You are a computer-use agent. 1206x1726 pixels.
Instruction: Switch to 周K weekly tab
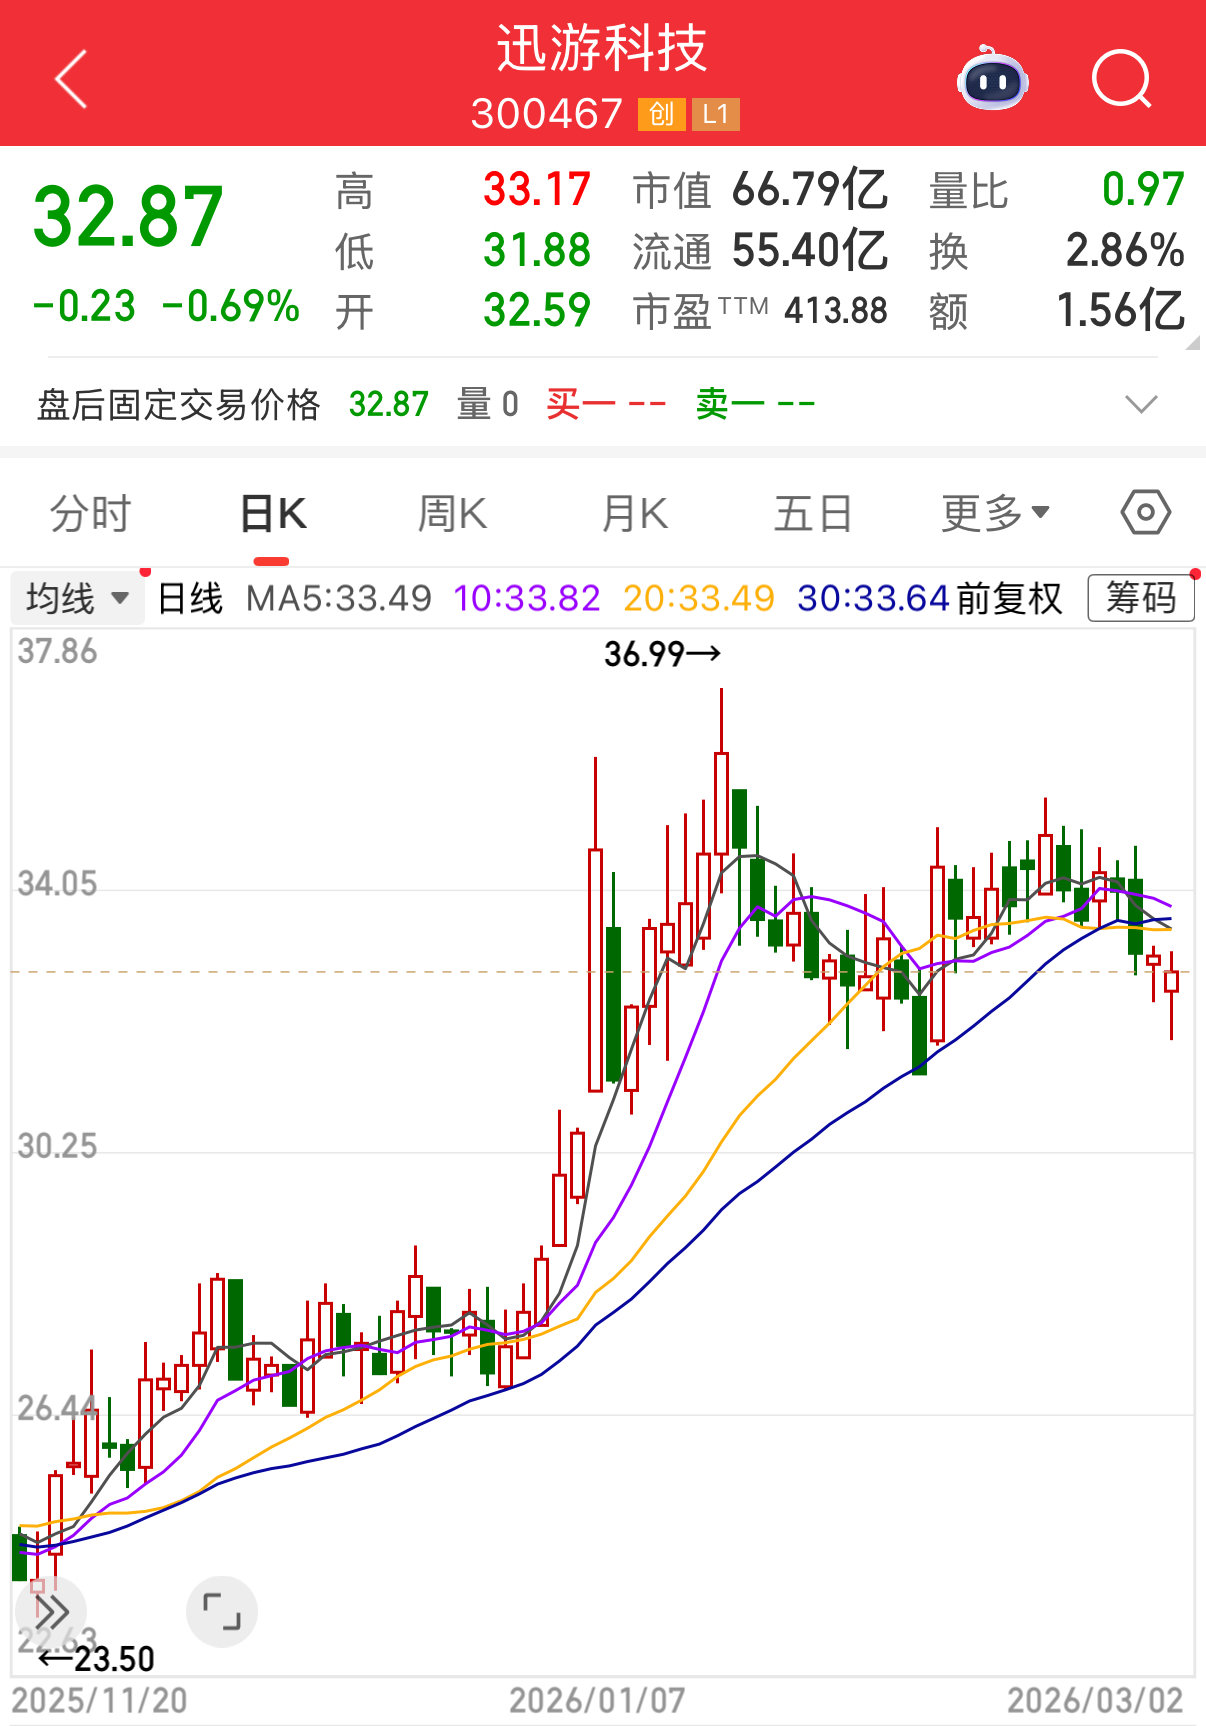452,514
